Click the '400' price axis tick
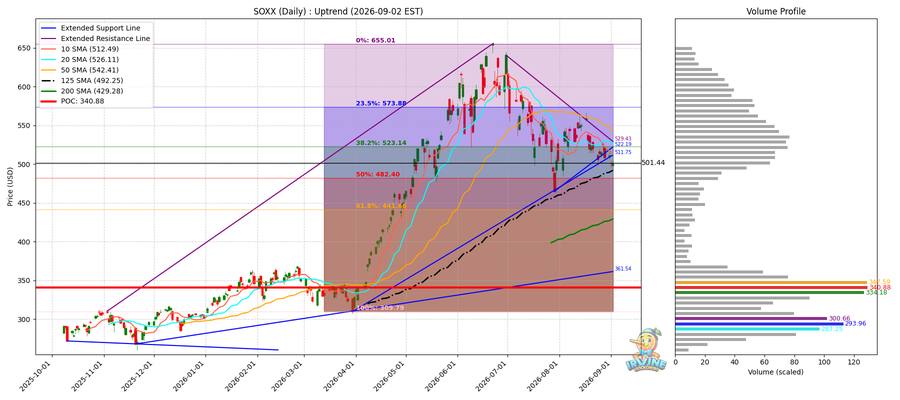Screen dimensions: 900x400 25,242
